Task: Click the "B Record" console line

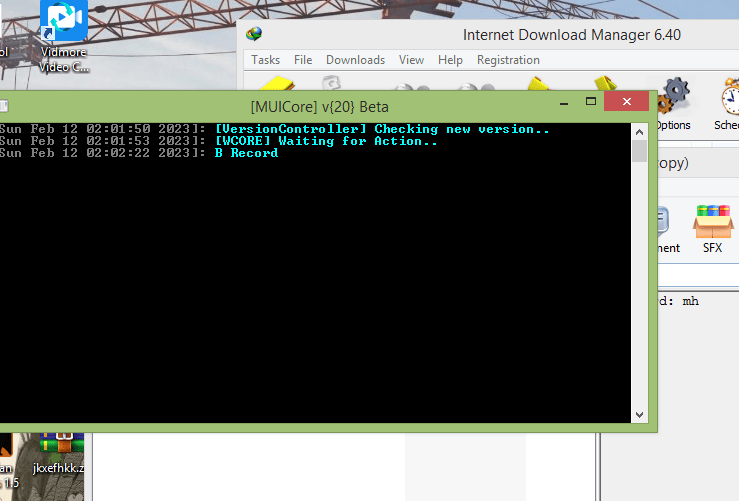Action: click(246, 153)
